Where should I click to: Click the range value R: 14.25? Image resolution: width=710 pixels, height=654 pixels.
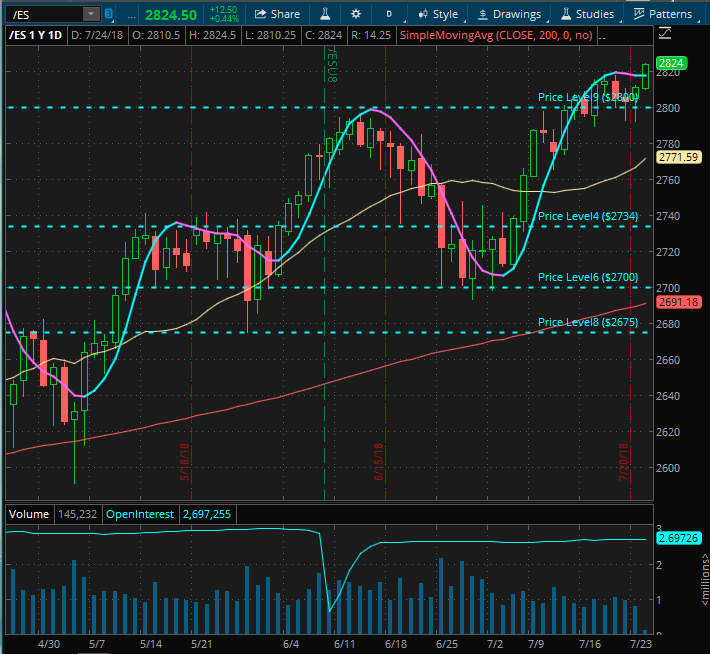(x=371, y=35)
